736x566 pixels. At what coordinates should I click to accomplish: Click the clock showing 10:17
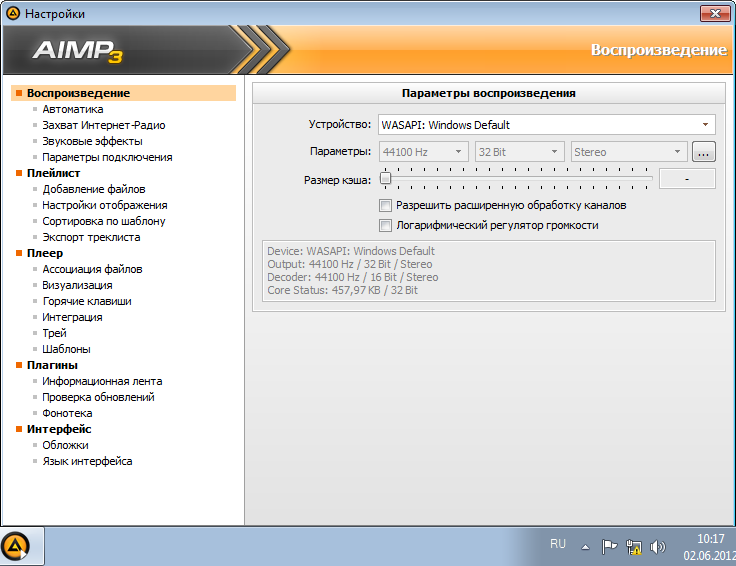click(710, 538)
